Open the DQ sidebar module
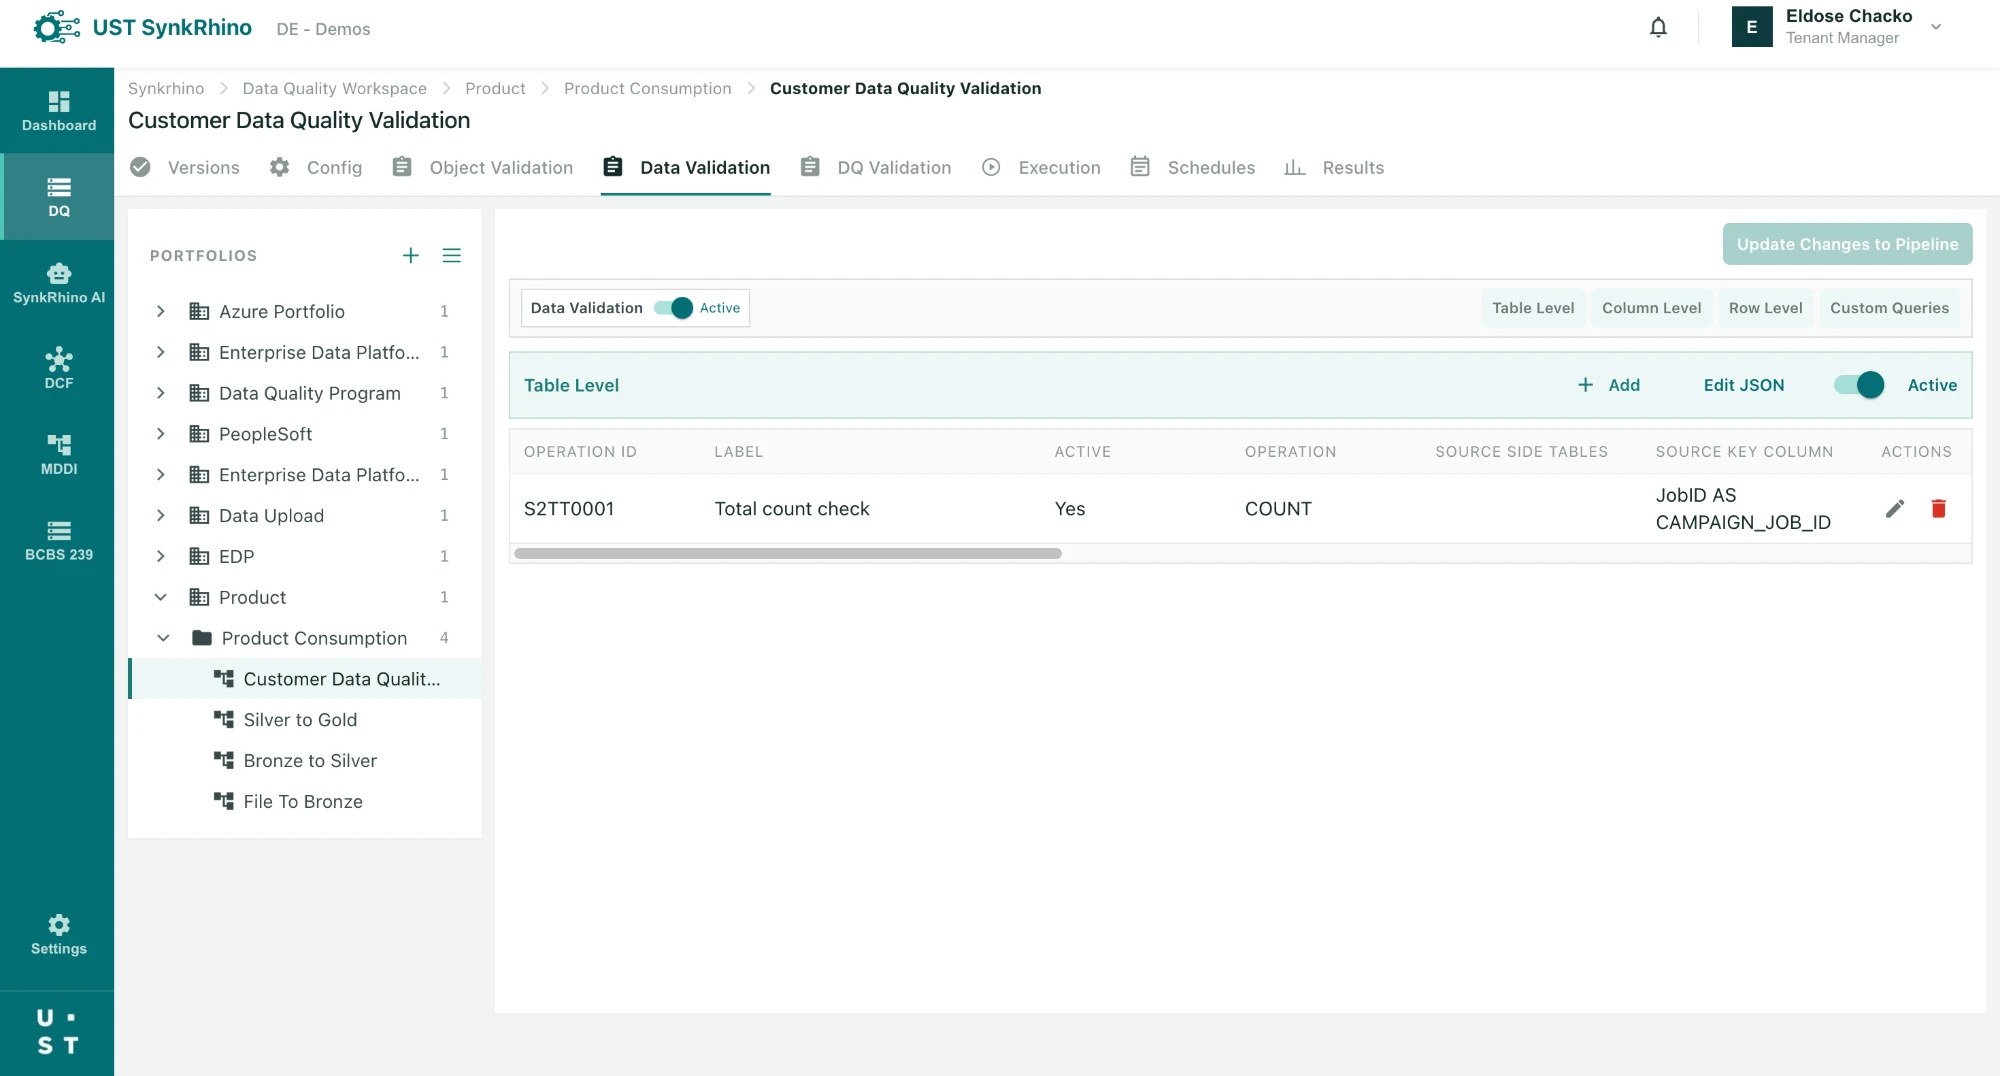The height and width of the screenshot is (1076, 2000). coord(58,197)
